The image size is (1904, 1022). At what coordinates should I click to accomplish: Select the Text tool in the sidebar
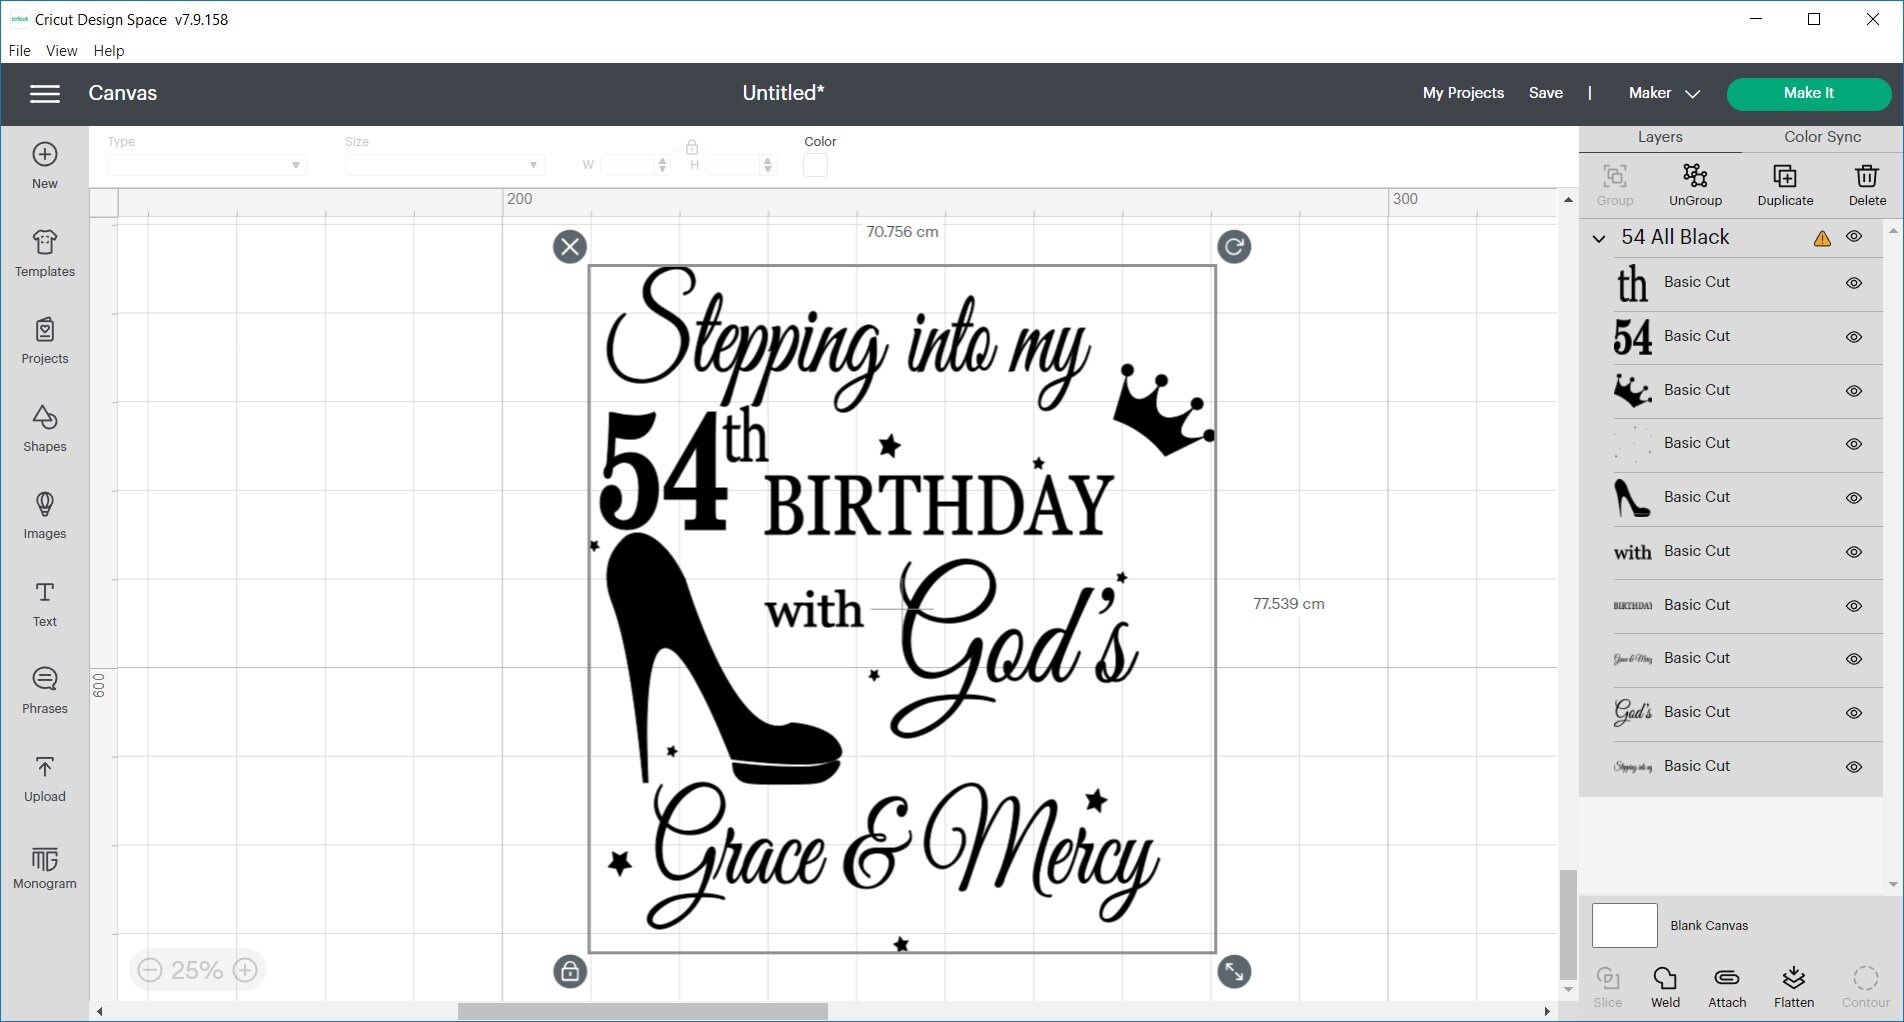coord(44,601)
